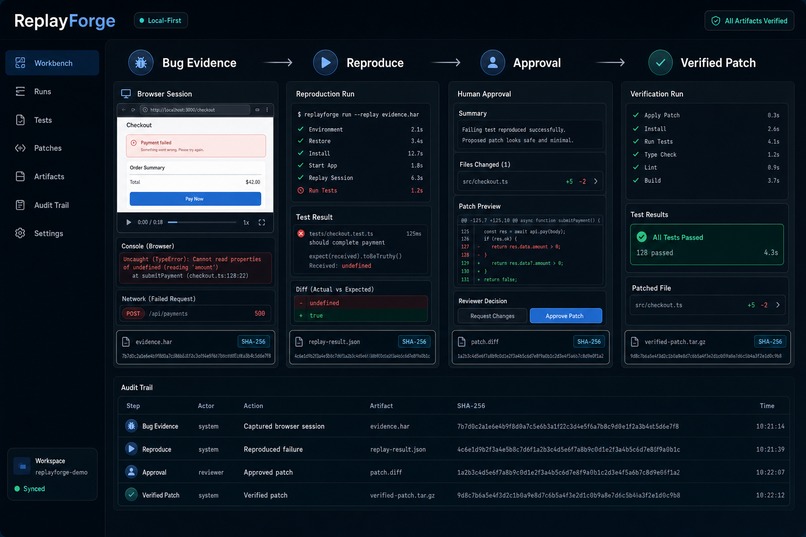Click the patch.diff SHA-256 badge
The image size is (806, 537).
(589, 342)
